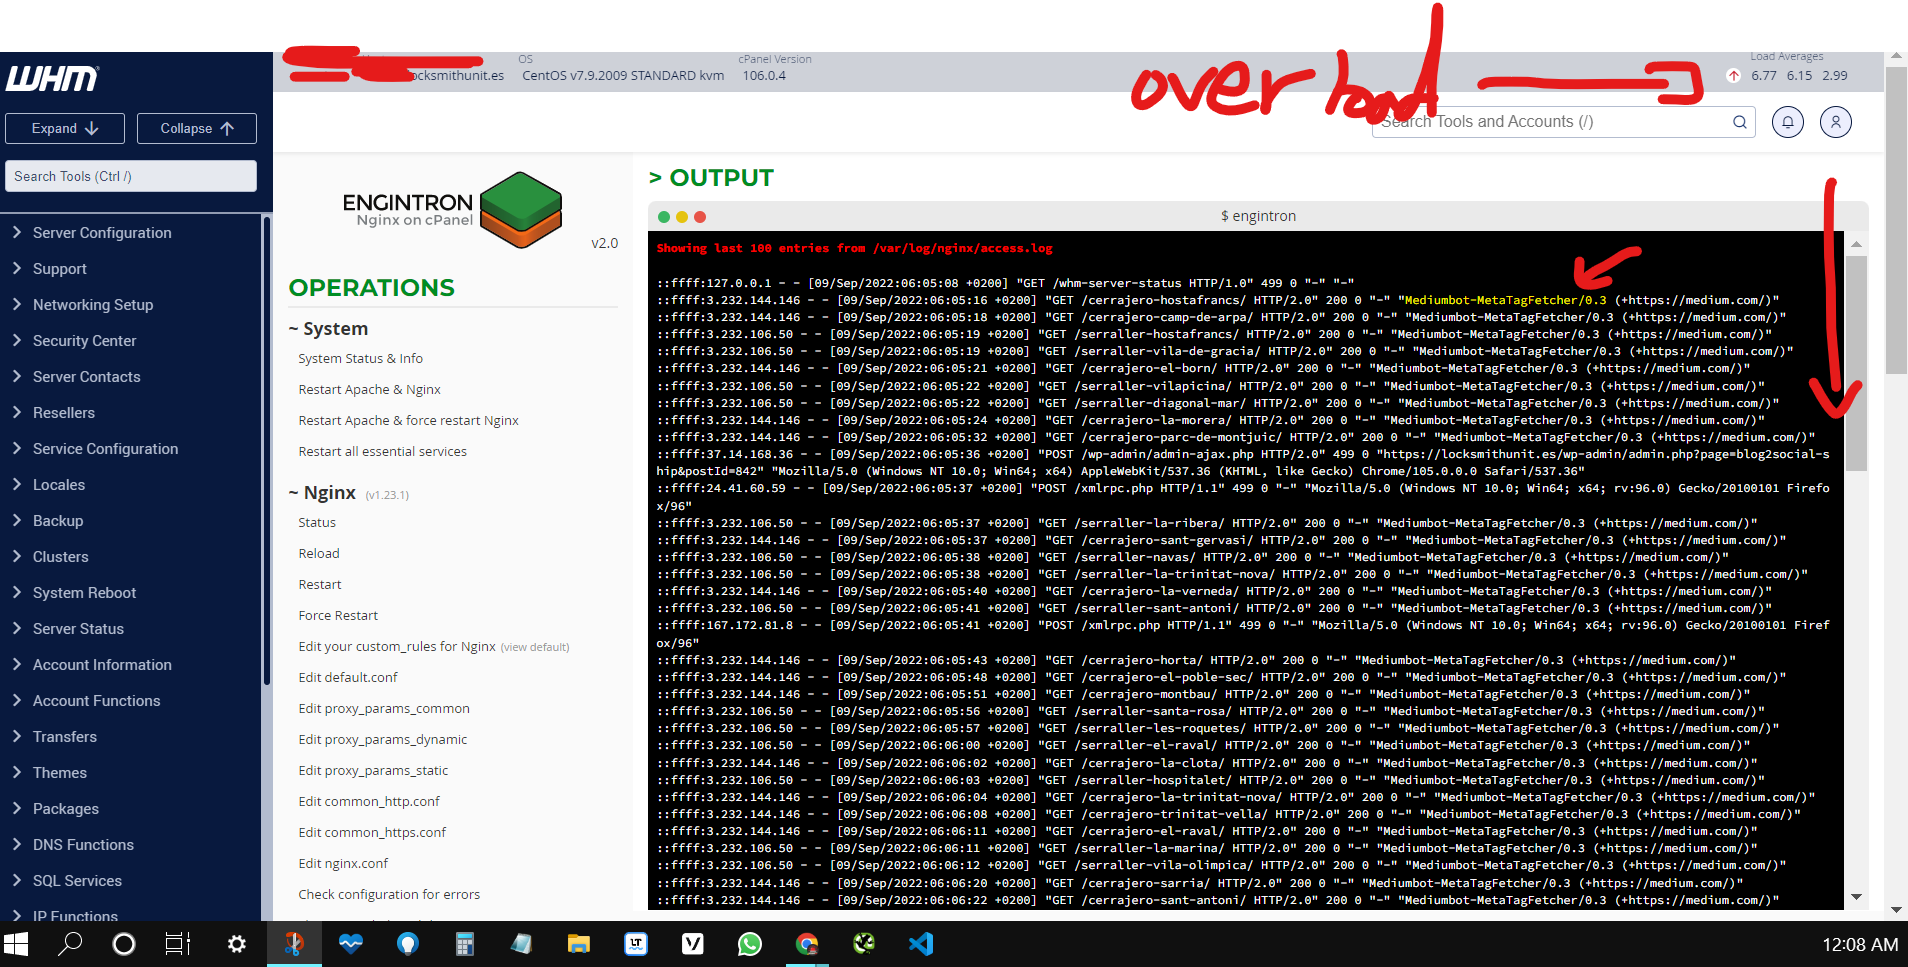1908x967 pixels.
Task: Switch to Chrome in the taskbar
Action: point(807,944)
